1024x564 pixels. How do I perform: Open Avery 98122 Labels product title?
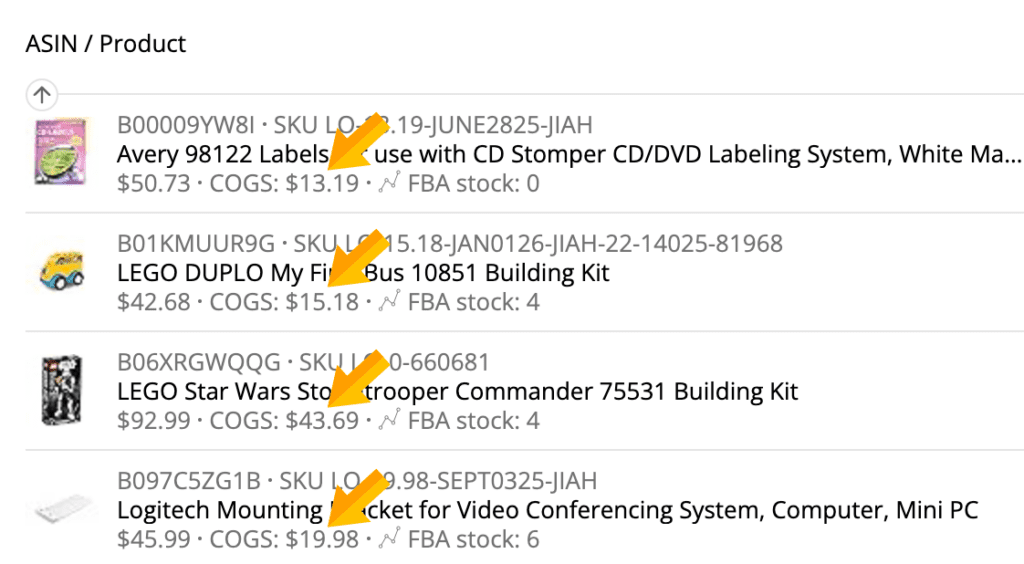(570, 155)
